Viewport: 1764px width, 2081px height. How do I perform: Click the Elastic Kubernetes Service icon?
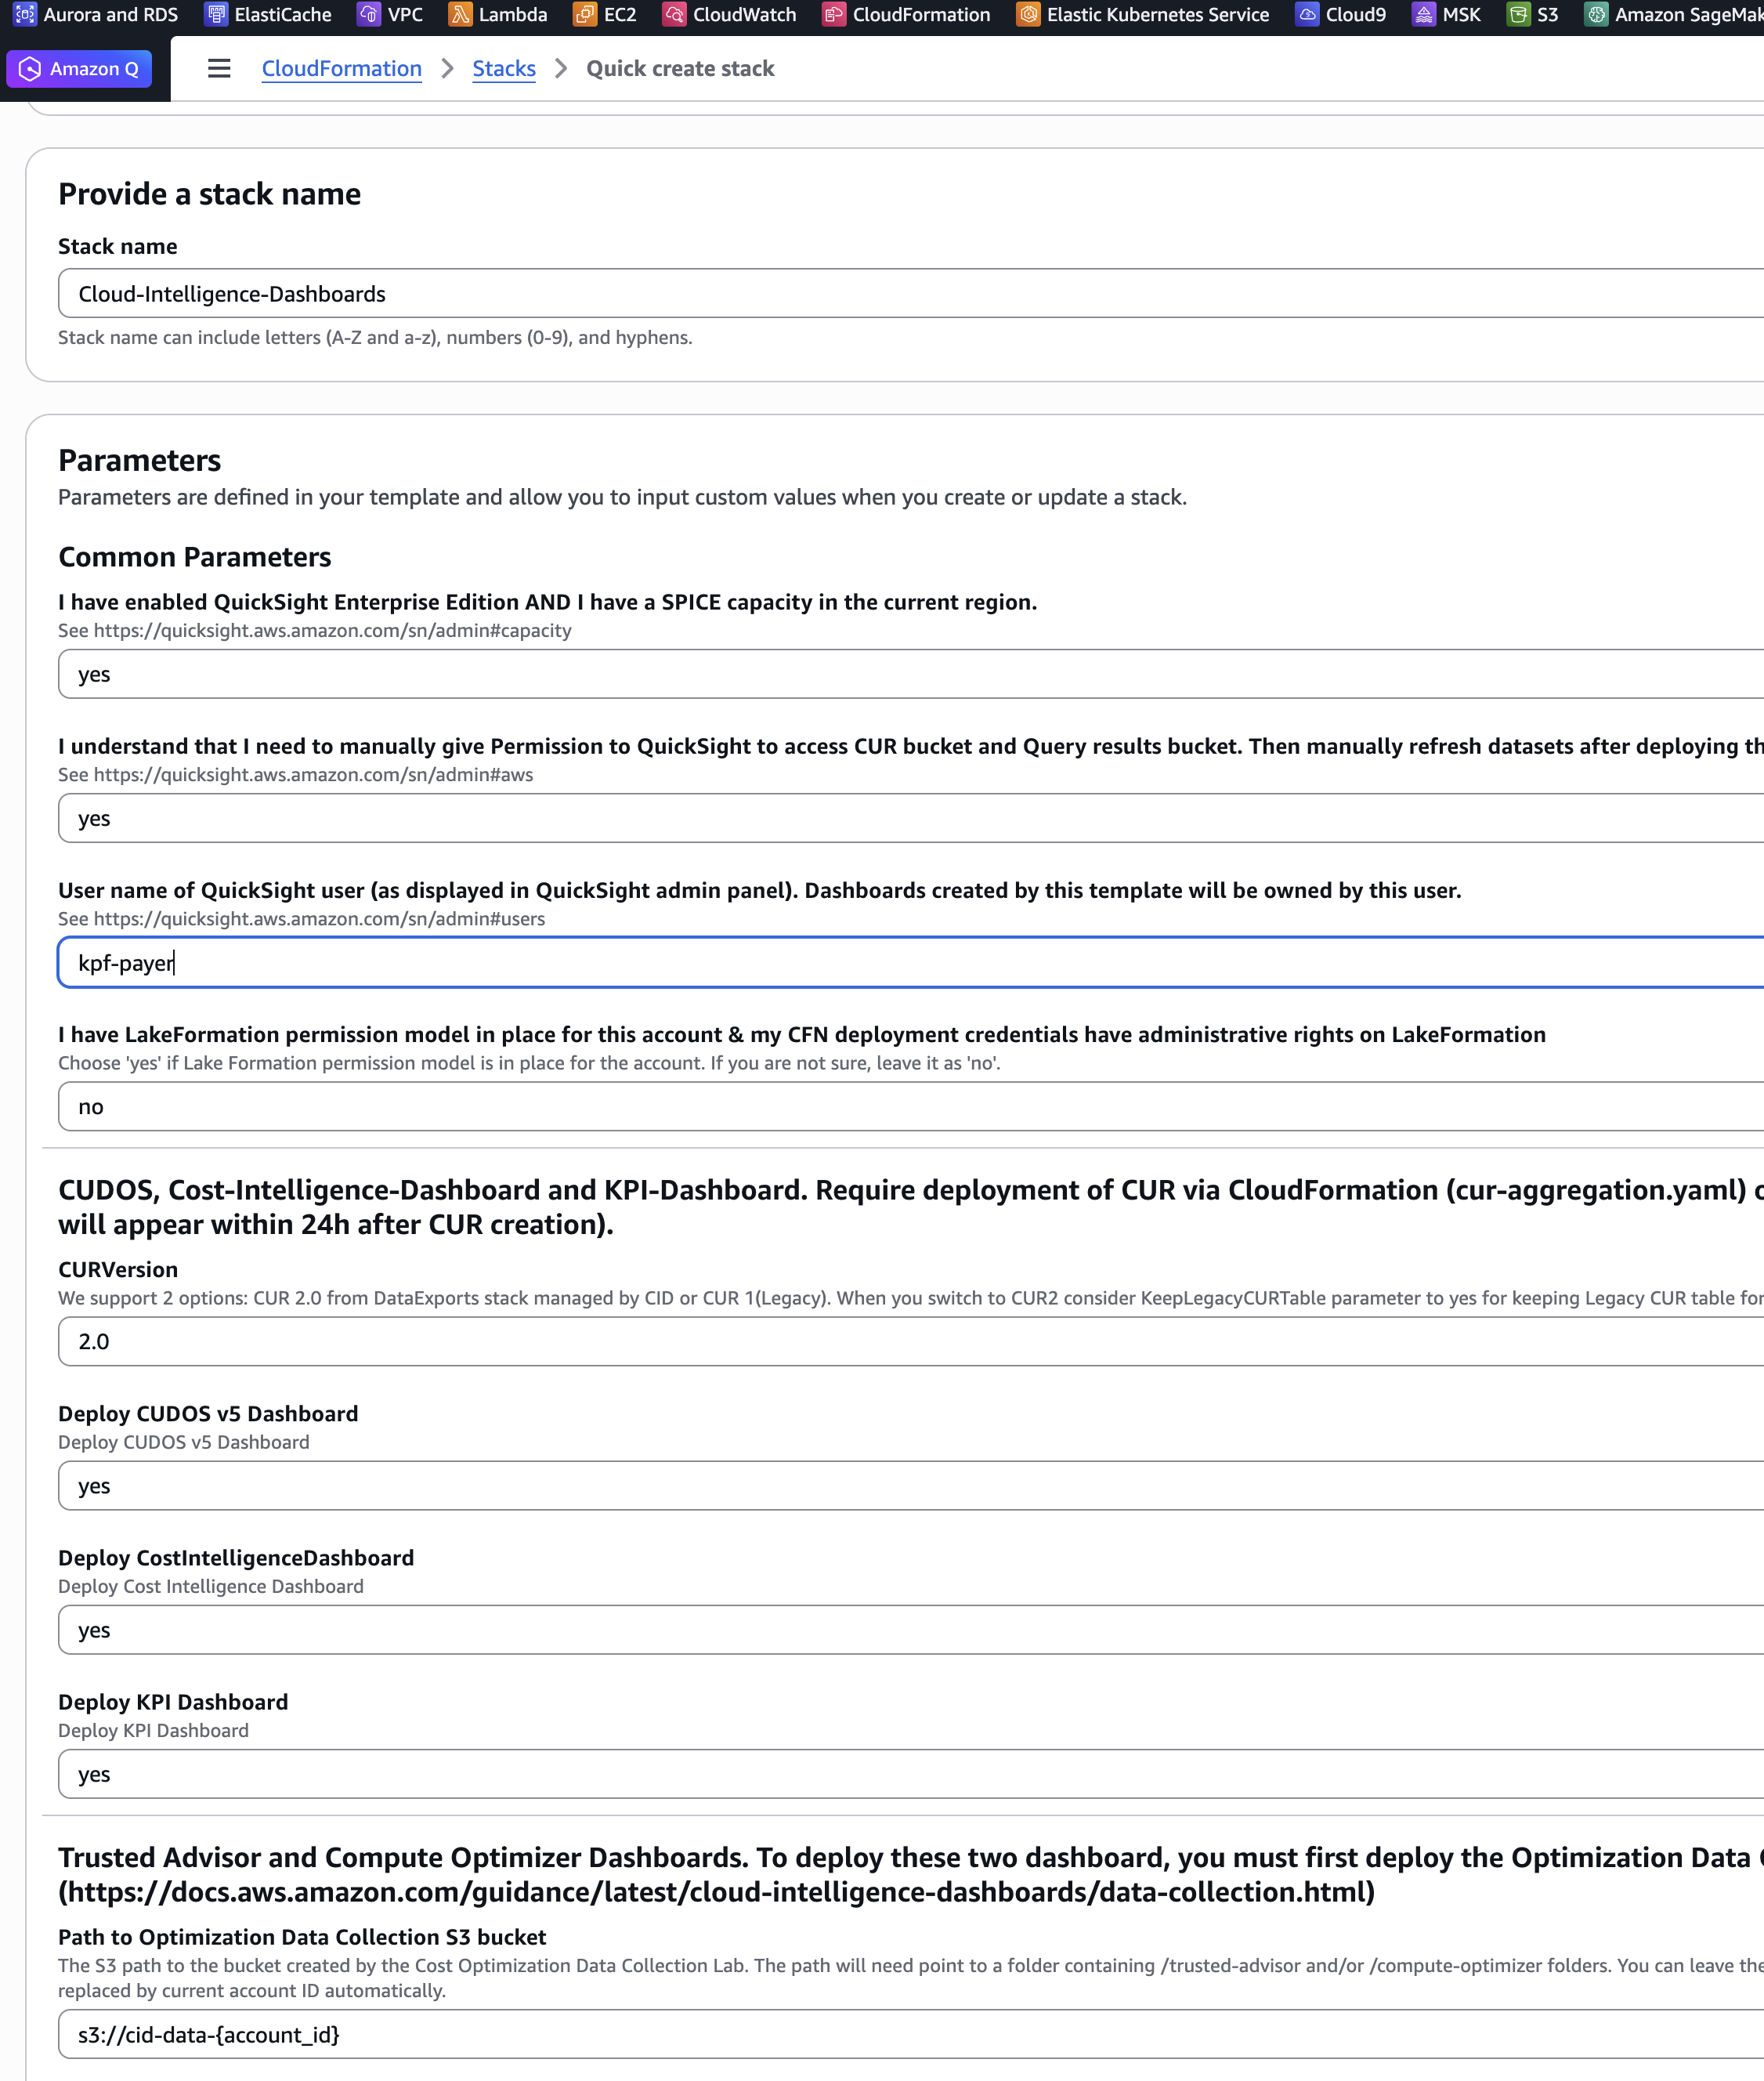pyautogui.click(x=1028, y=14)
